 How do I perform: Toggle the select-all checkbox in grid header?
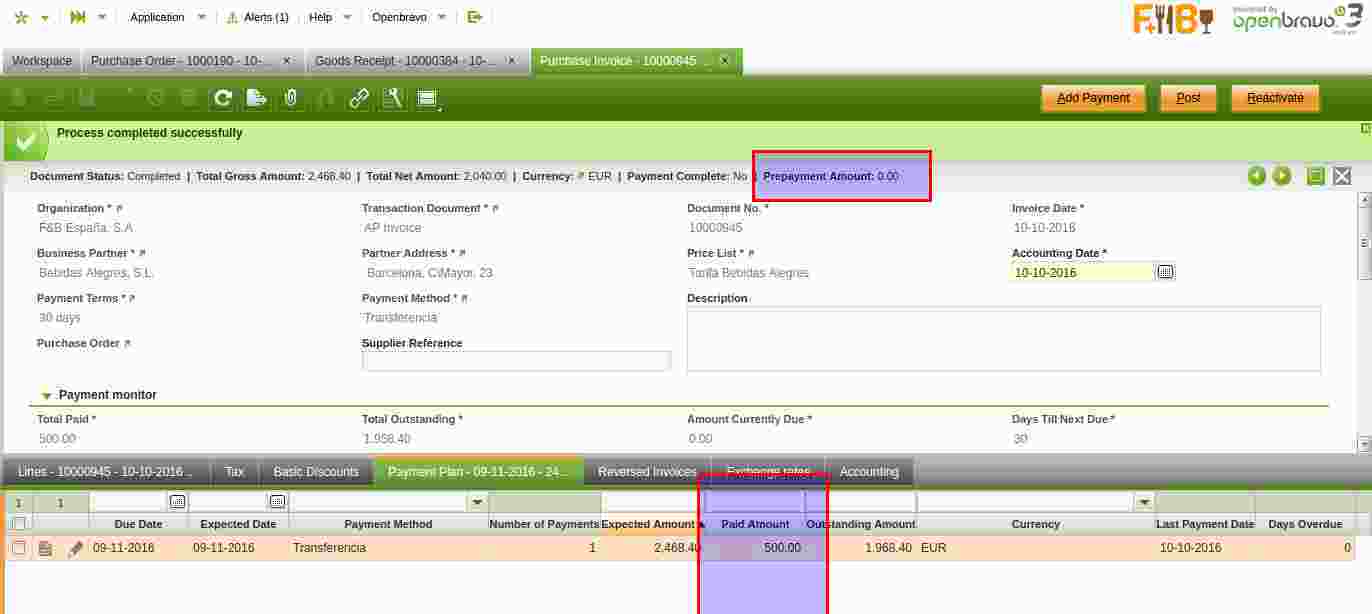point(18,523)
